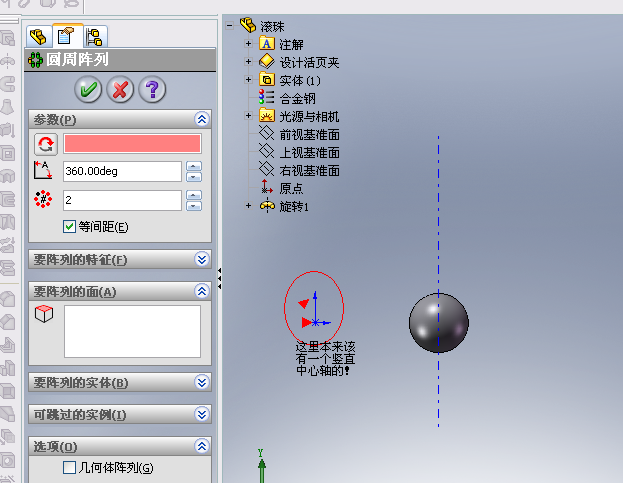Screen dimensions: 623x483
Task: Expand the 旋转1 feature node
Action: [248, 206]
